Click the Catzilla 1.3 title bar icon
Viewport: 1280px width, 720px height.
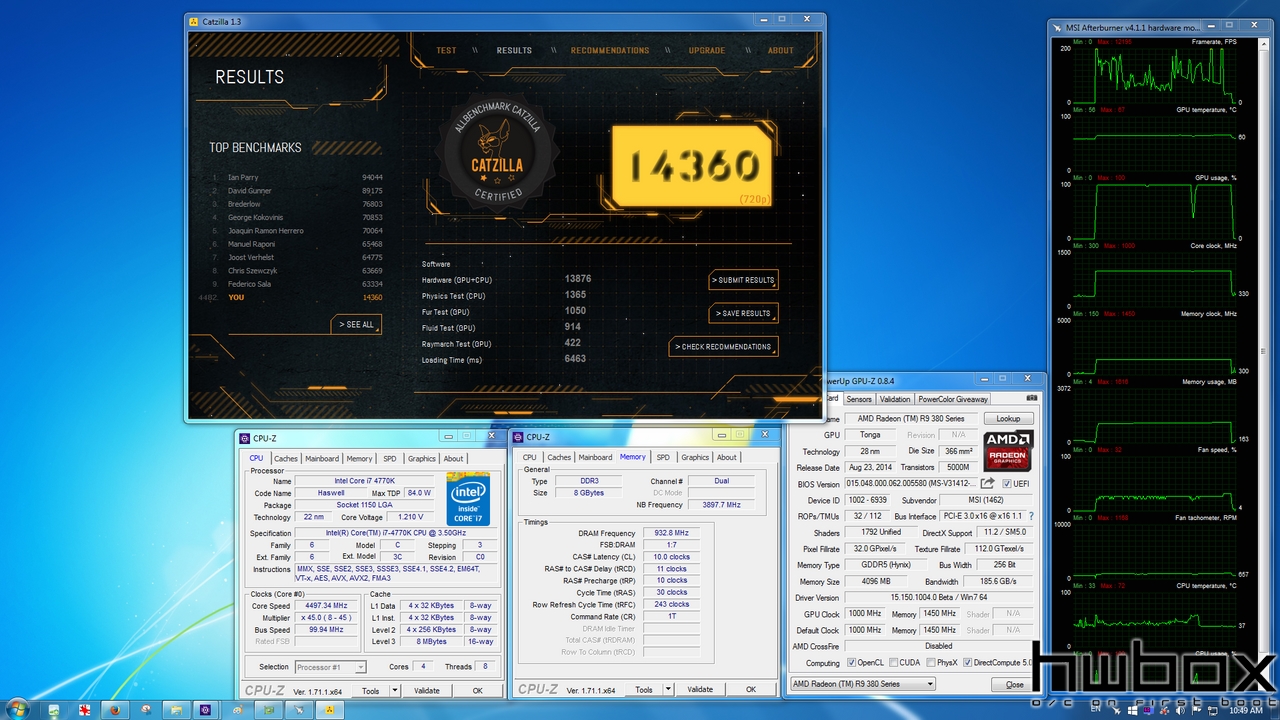click(x=193, y=21)
